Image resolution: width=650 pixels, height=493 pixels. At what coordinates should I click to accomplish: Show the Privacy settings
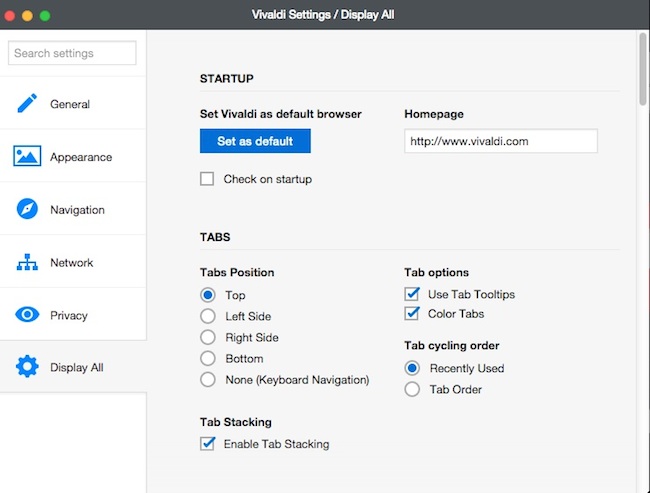pos(73,314)
